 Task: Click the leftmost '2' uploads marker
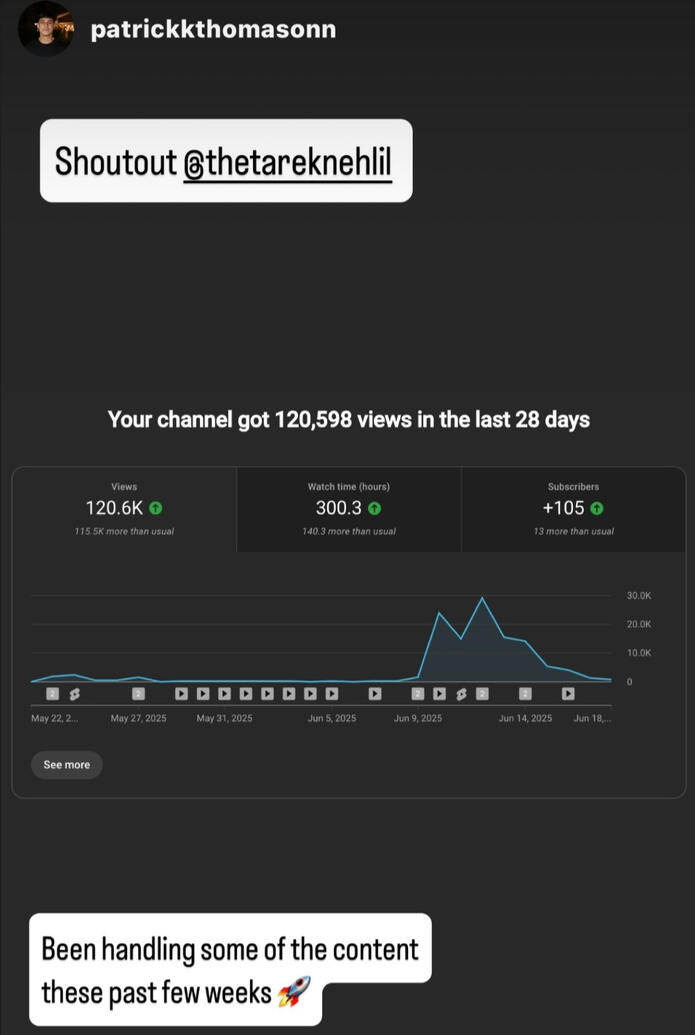pyautogui.click(x=52, y=693)
